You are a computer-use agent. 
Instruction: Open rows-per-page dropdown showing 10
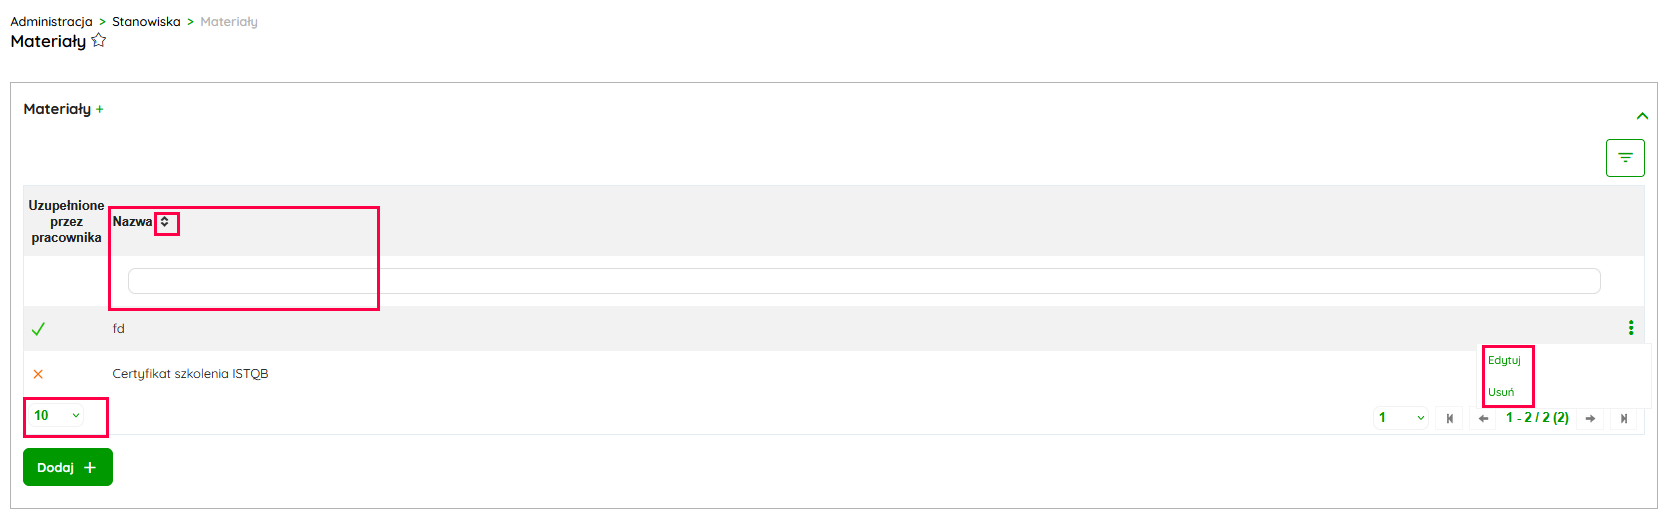tap(57, 415)
